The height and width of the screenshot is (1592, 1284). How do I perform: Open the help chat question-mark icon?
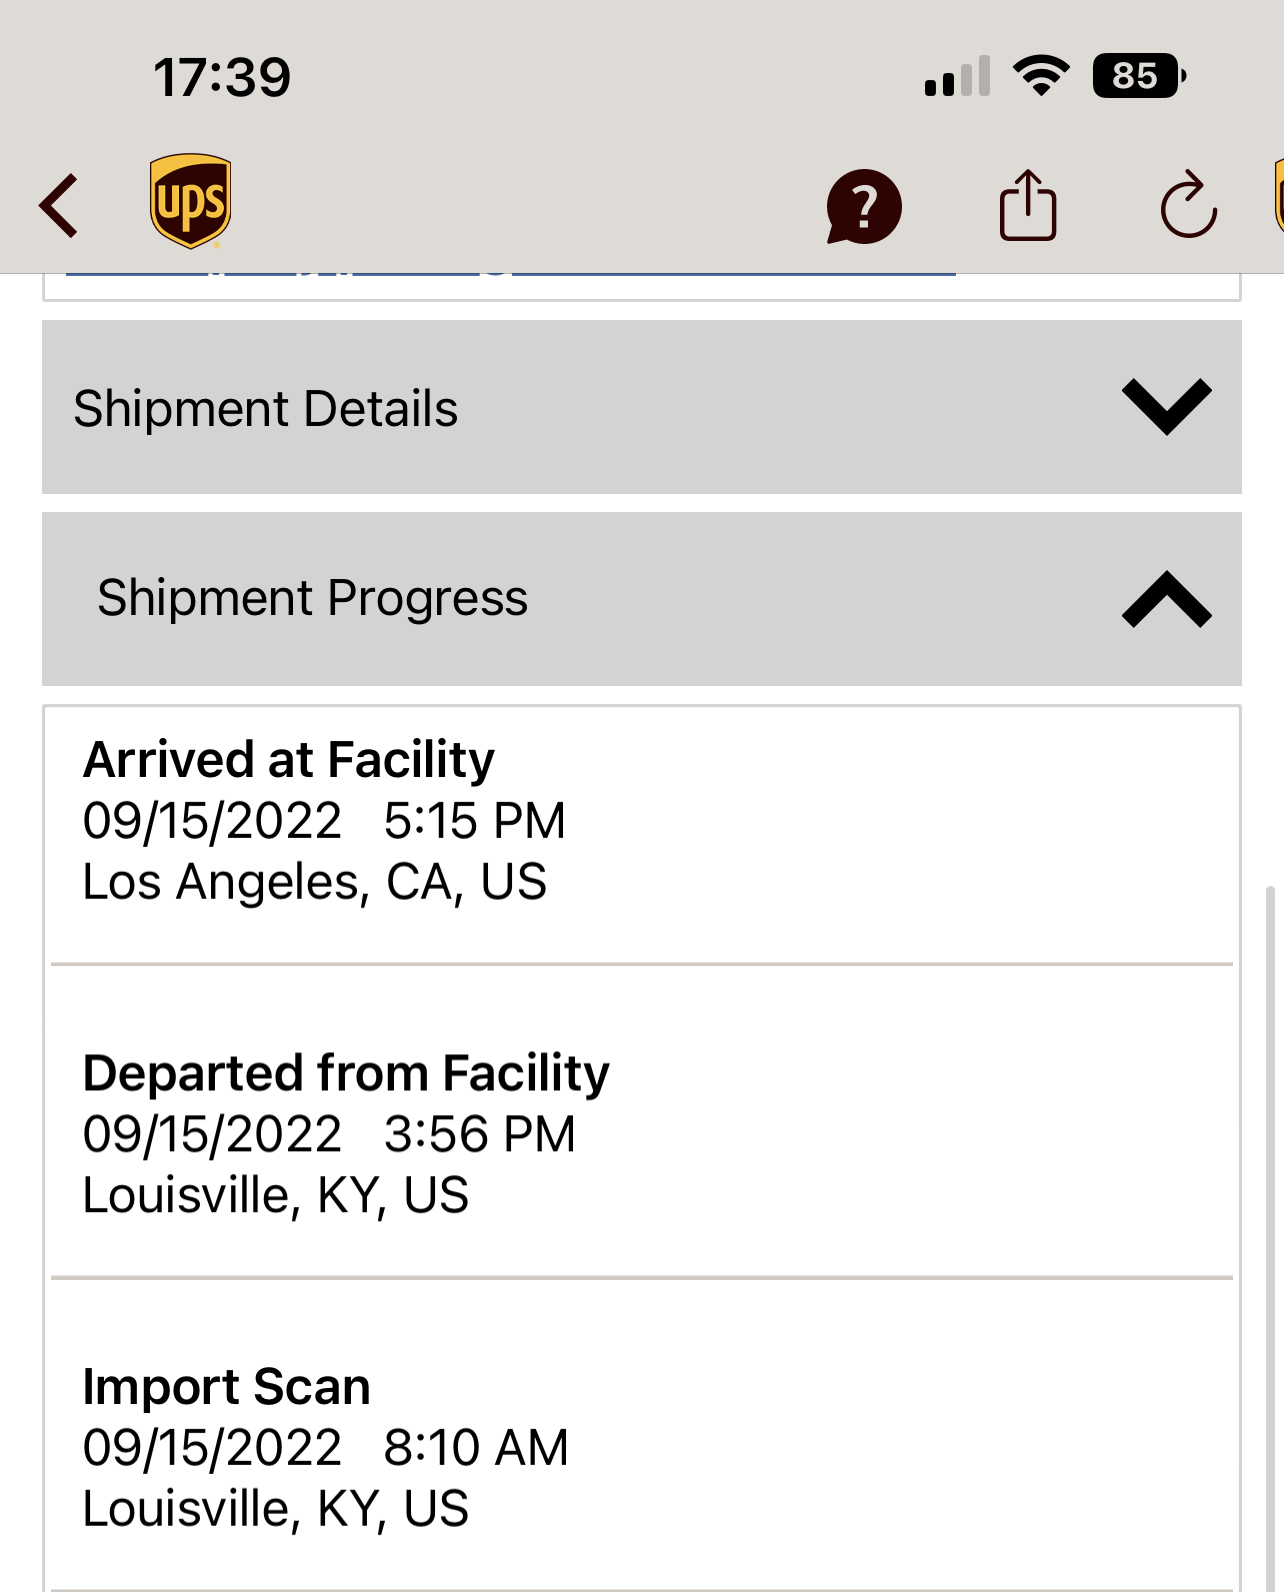(x=864, y=206)
